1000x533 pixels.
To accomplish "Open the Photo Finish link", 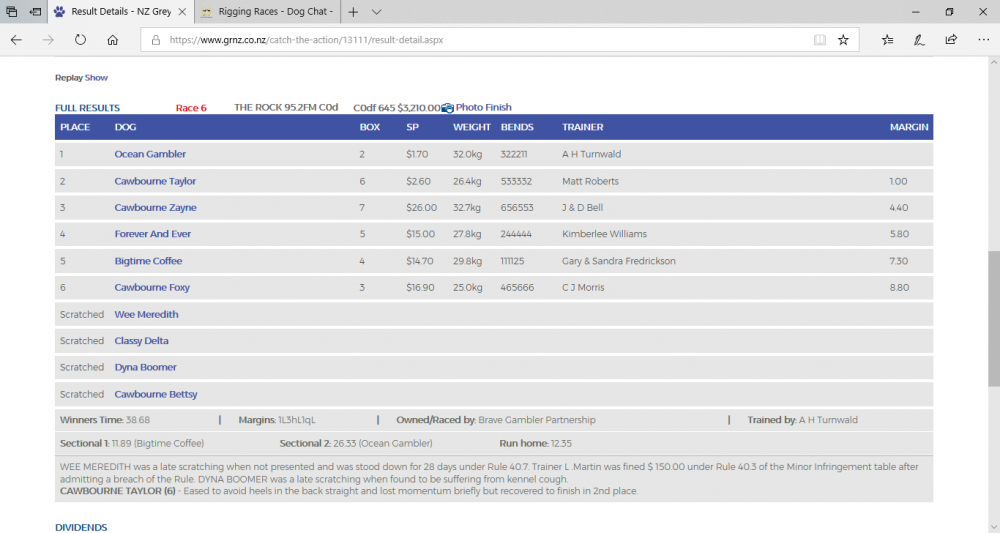I will tap(483, 108).
